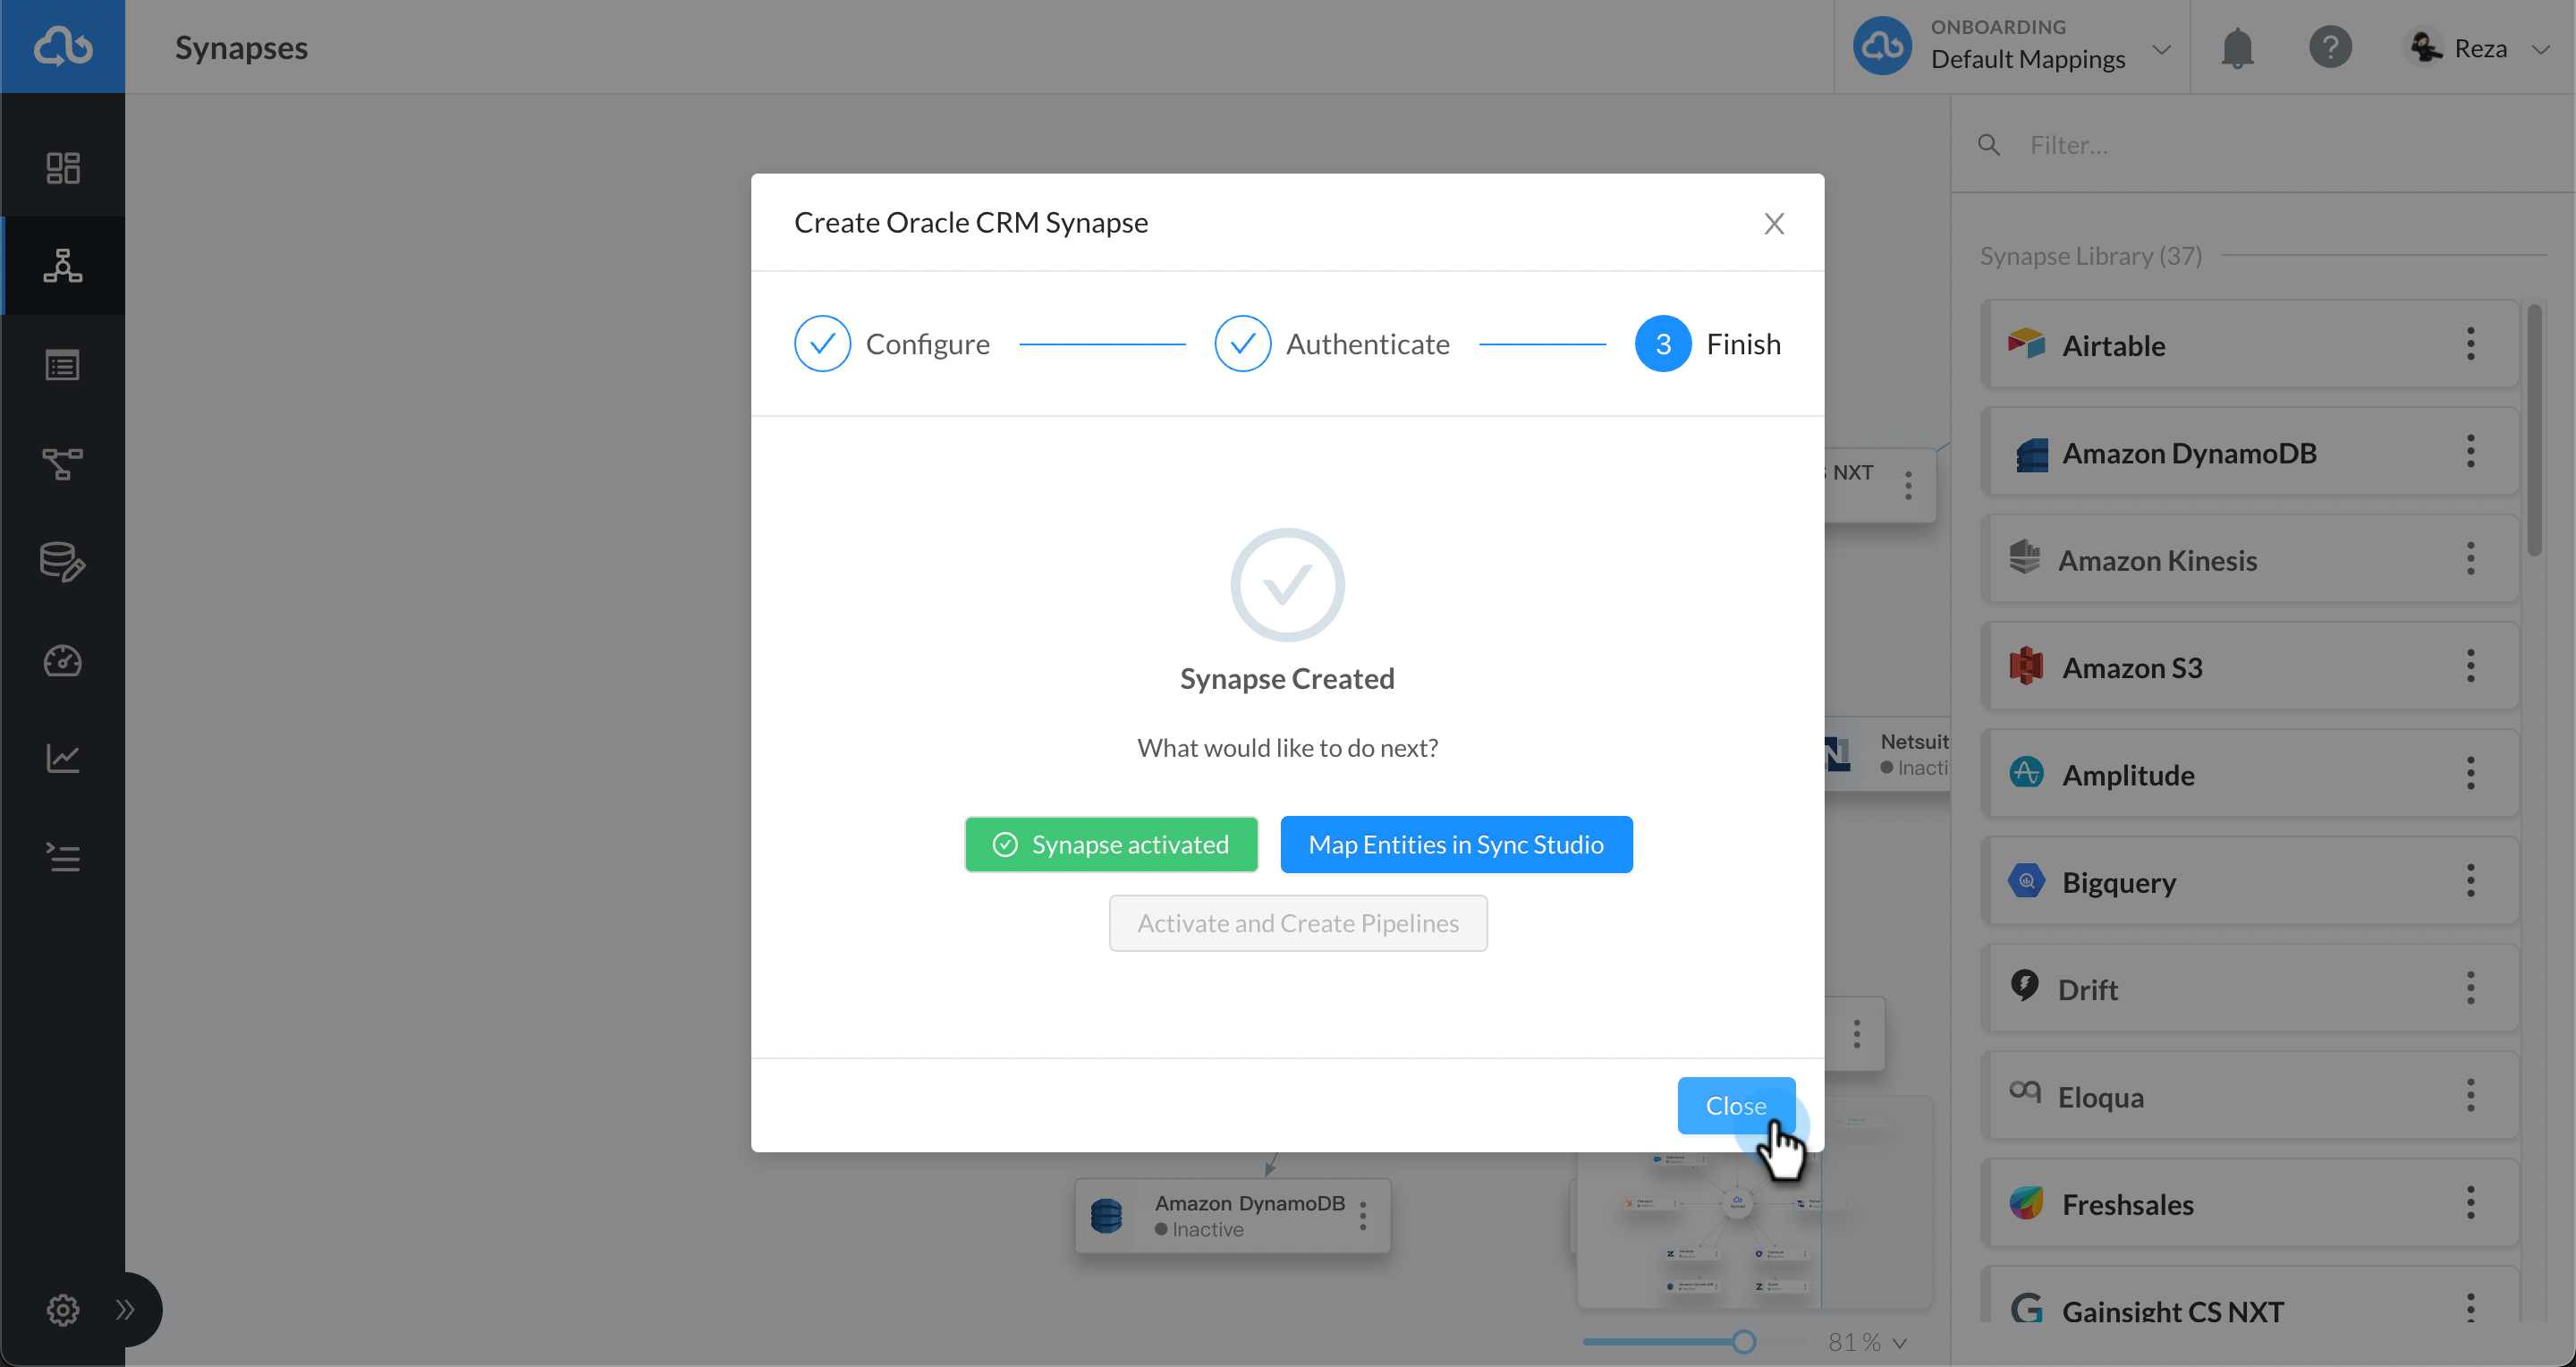This screenshot has width=2576, height=1367.
Task: Select Amazon S3 in the library
Action: tap(2250, 667)
